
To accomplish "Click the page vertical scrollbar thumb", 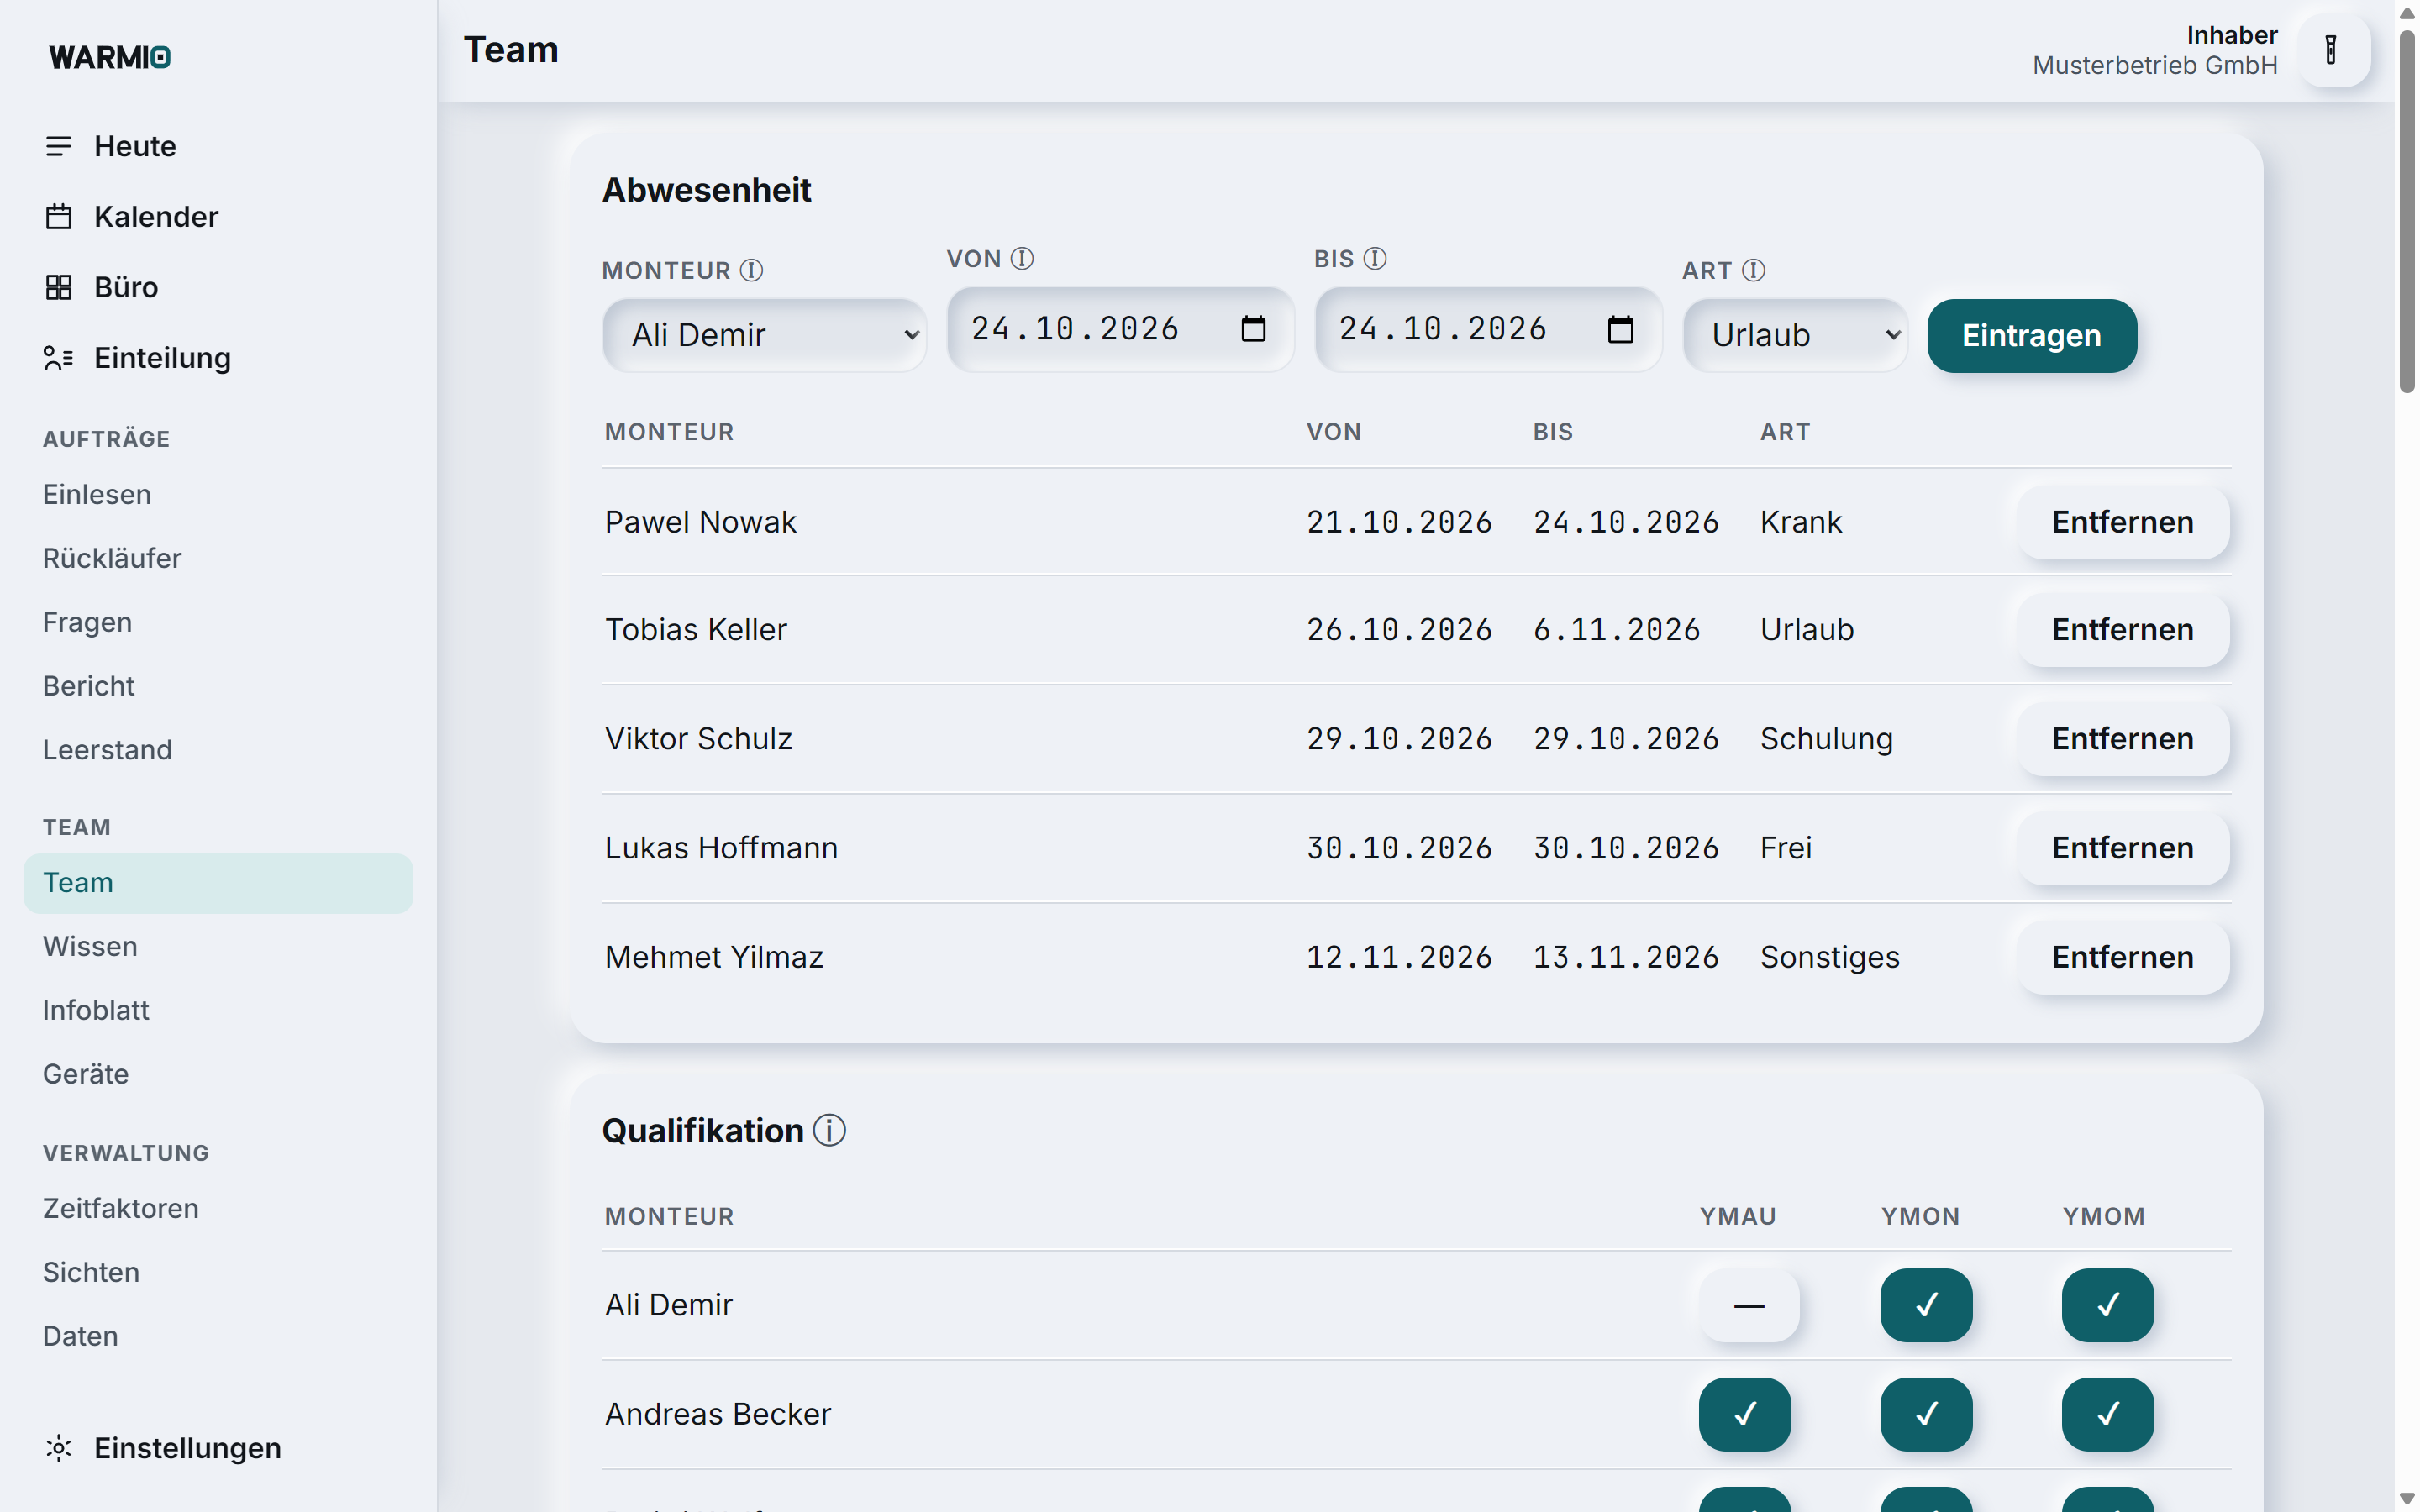I will (x=2407, y=212).
